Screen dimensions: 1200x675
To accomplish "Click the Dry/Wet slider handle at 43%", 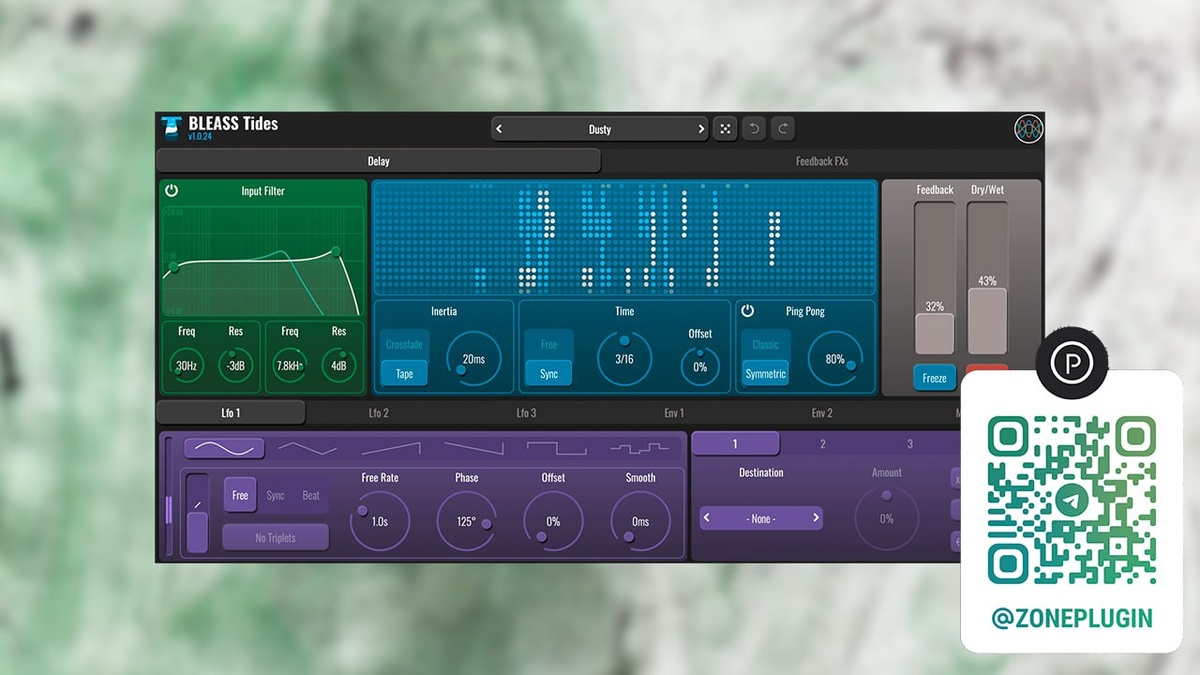I will tap(987, 321).
